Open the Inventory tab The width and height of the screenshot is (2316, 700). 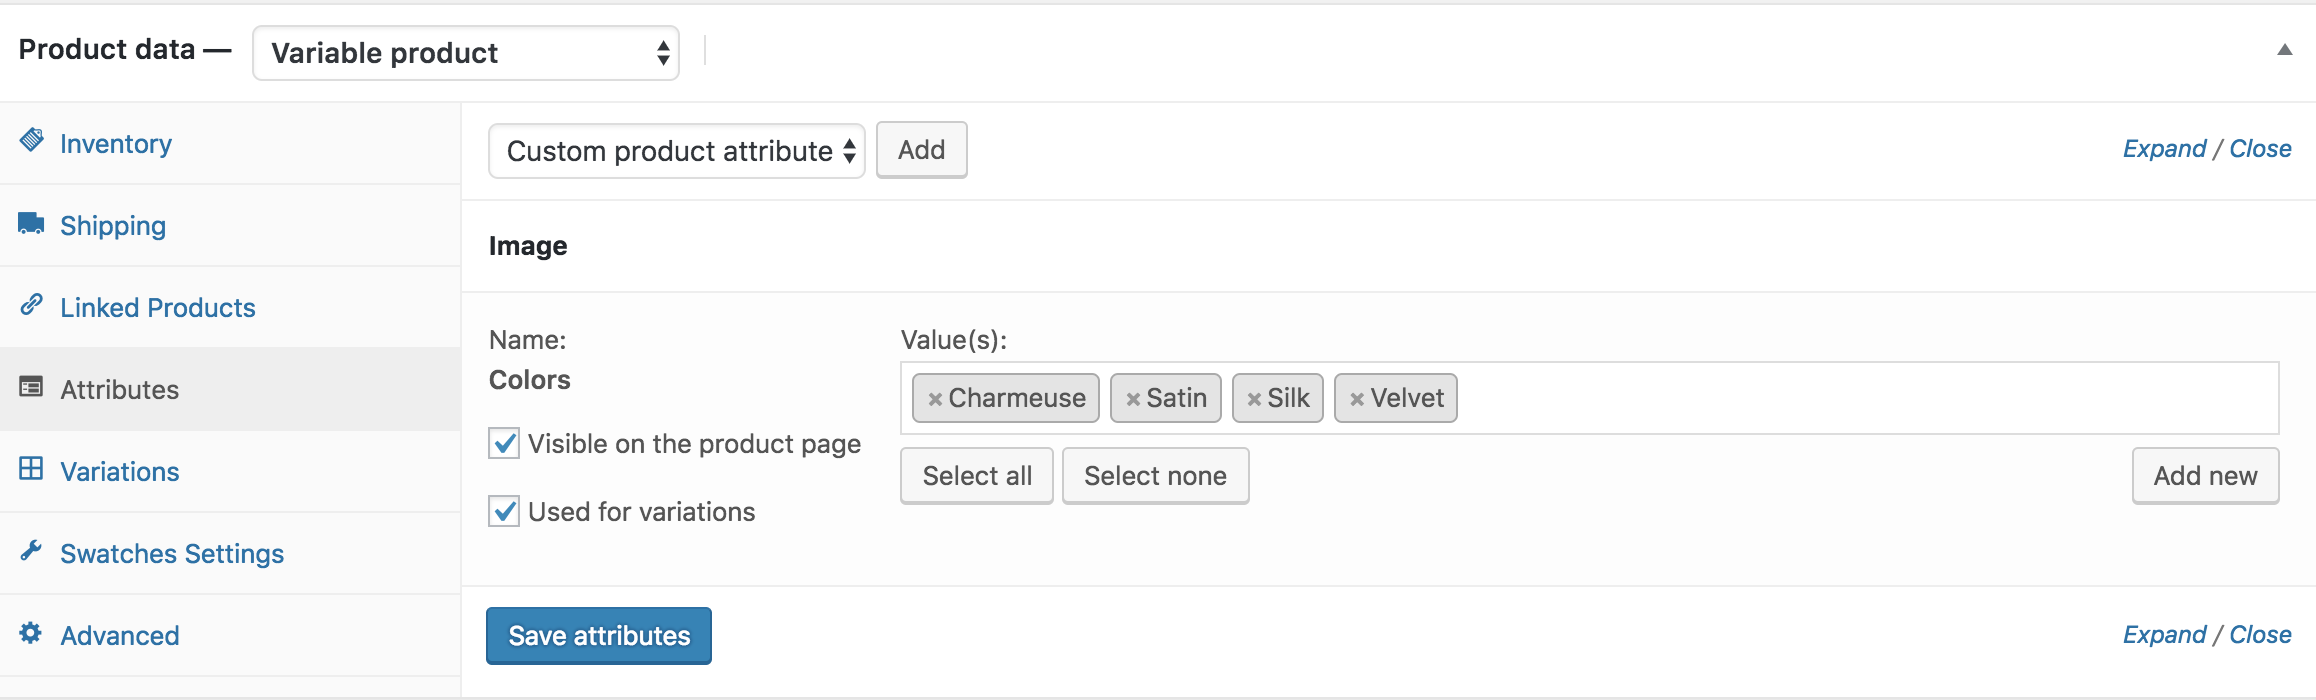coord(116,141)
